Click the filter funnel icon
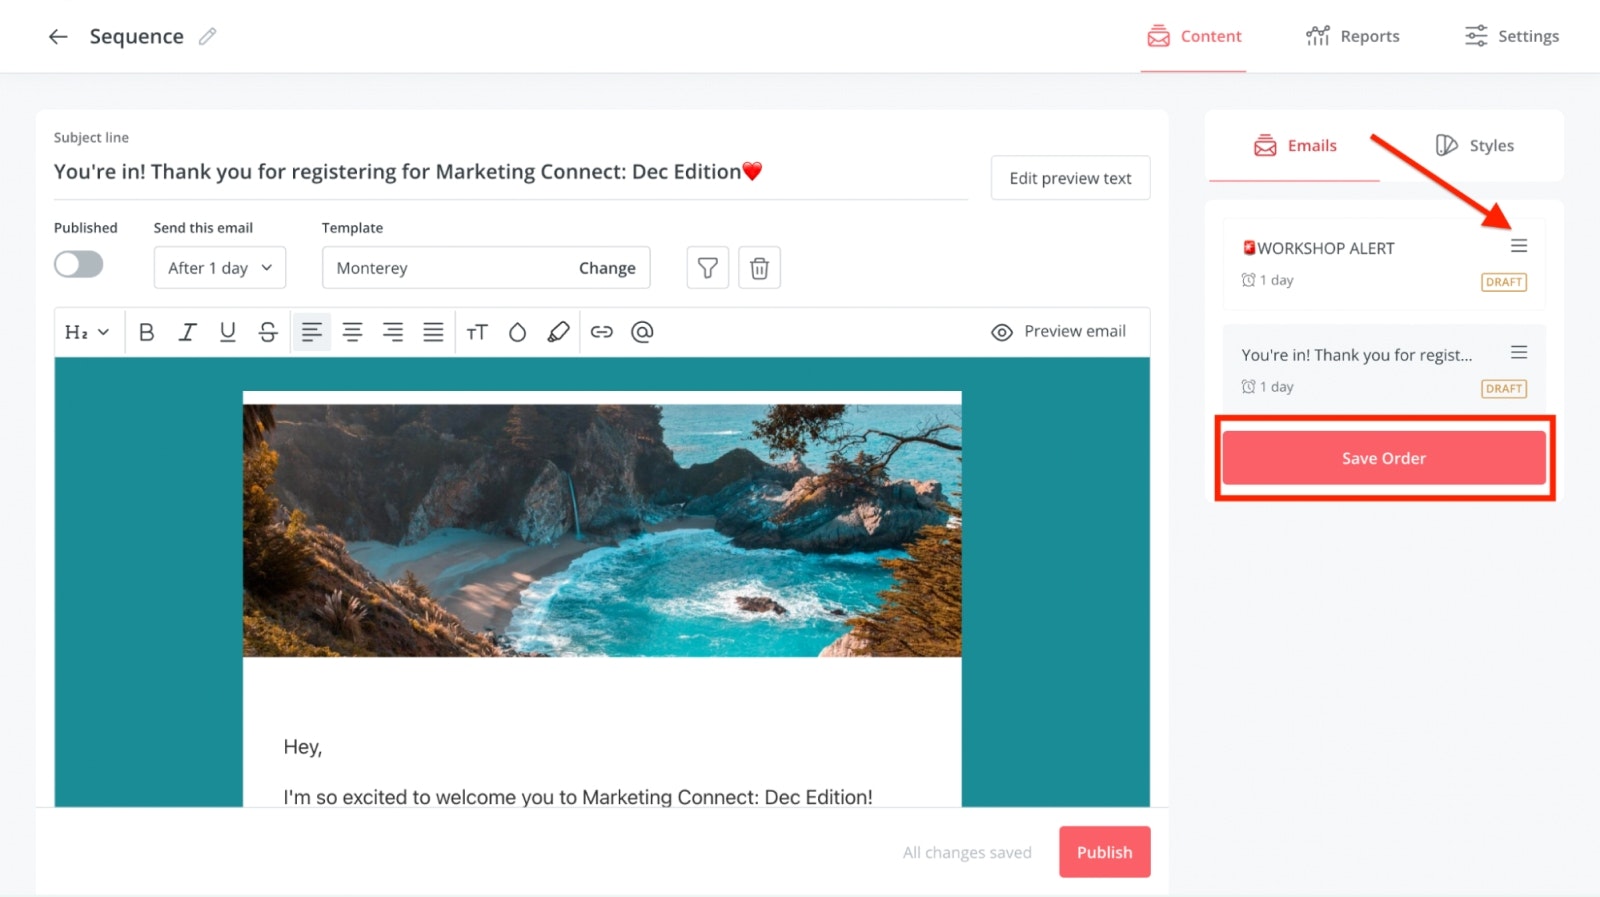Viewport: 1600px width, 897px height. (x=707, y=268)
